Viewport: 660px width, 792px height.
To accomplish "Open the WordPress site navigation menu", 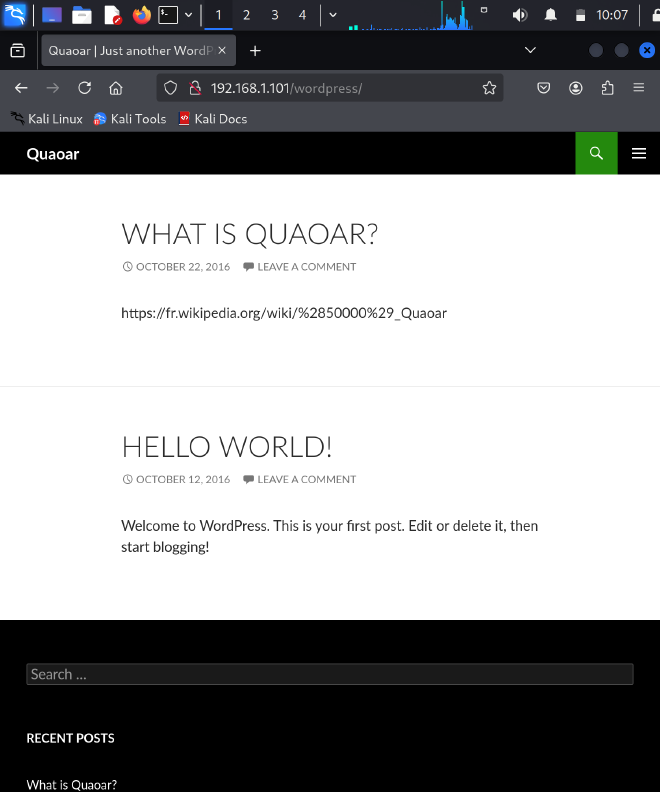I will (639, 153).
